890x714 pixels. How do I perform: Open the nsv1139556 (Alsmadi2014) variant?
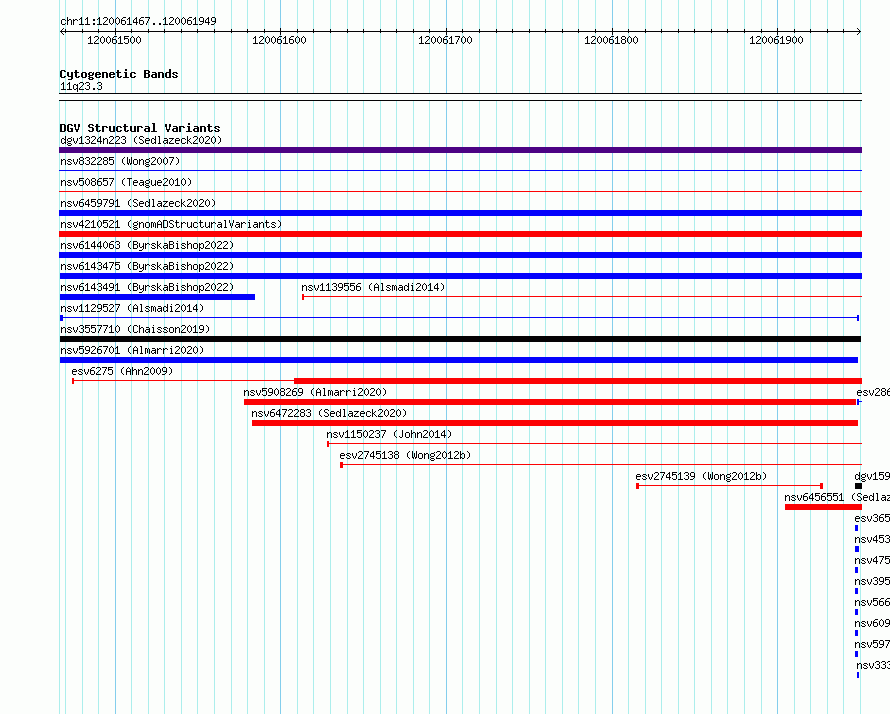[x=373, y=287]
